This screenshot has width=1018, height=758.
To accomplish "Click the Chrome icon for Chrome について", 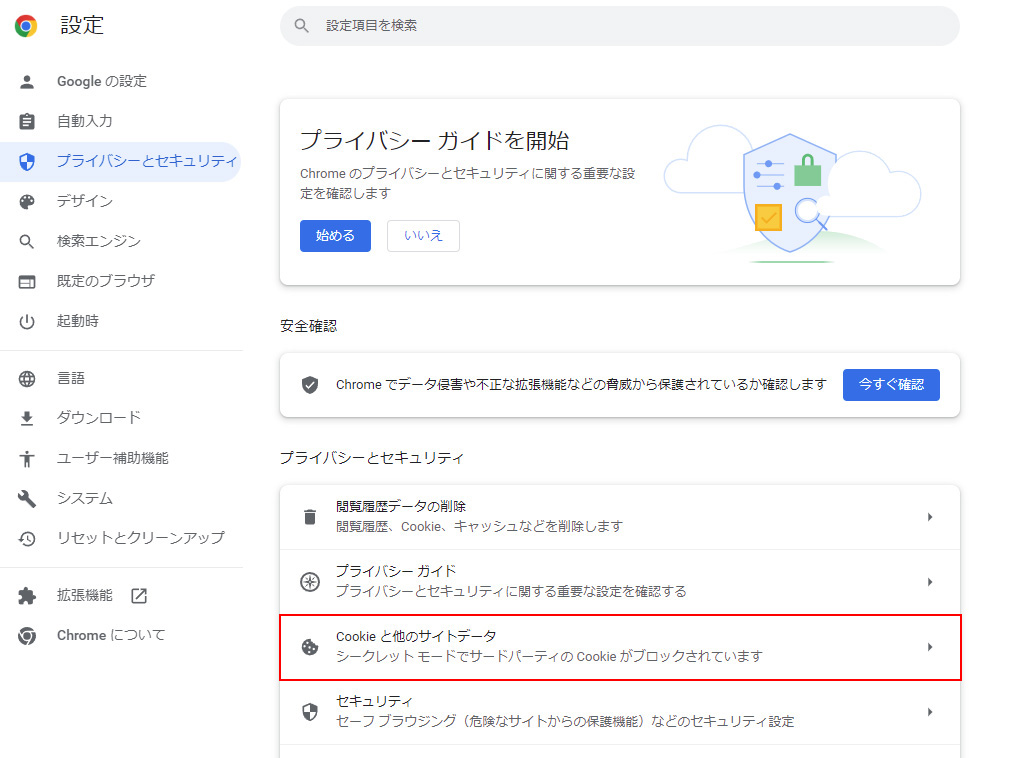I will [27, 636].
